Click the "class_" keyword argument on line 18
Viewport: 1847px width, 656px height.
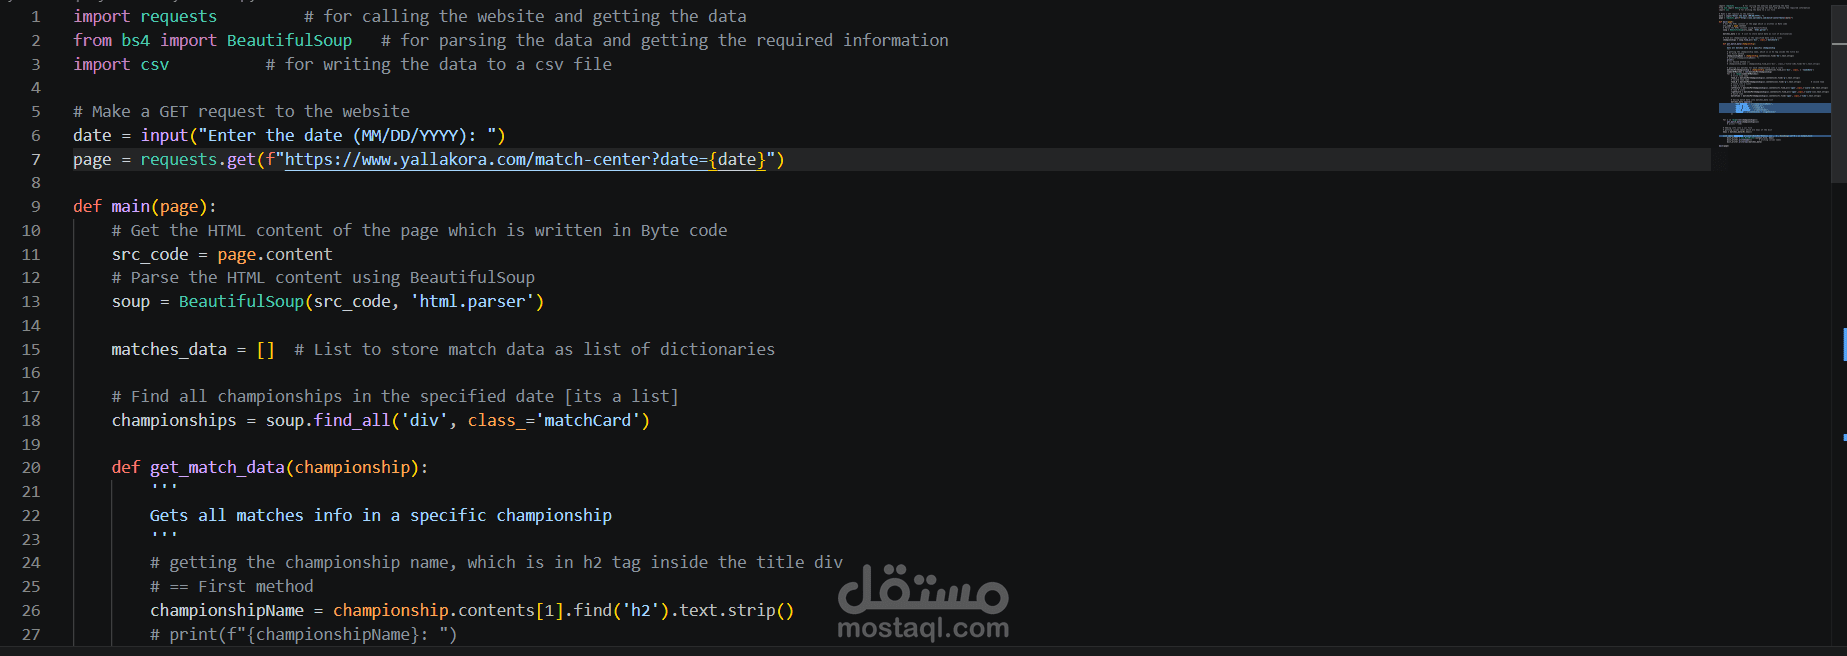[496, 421]
